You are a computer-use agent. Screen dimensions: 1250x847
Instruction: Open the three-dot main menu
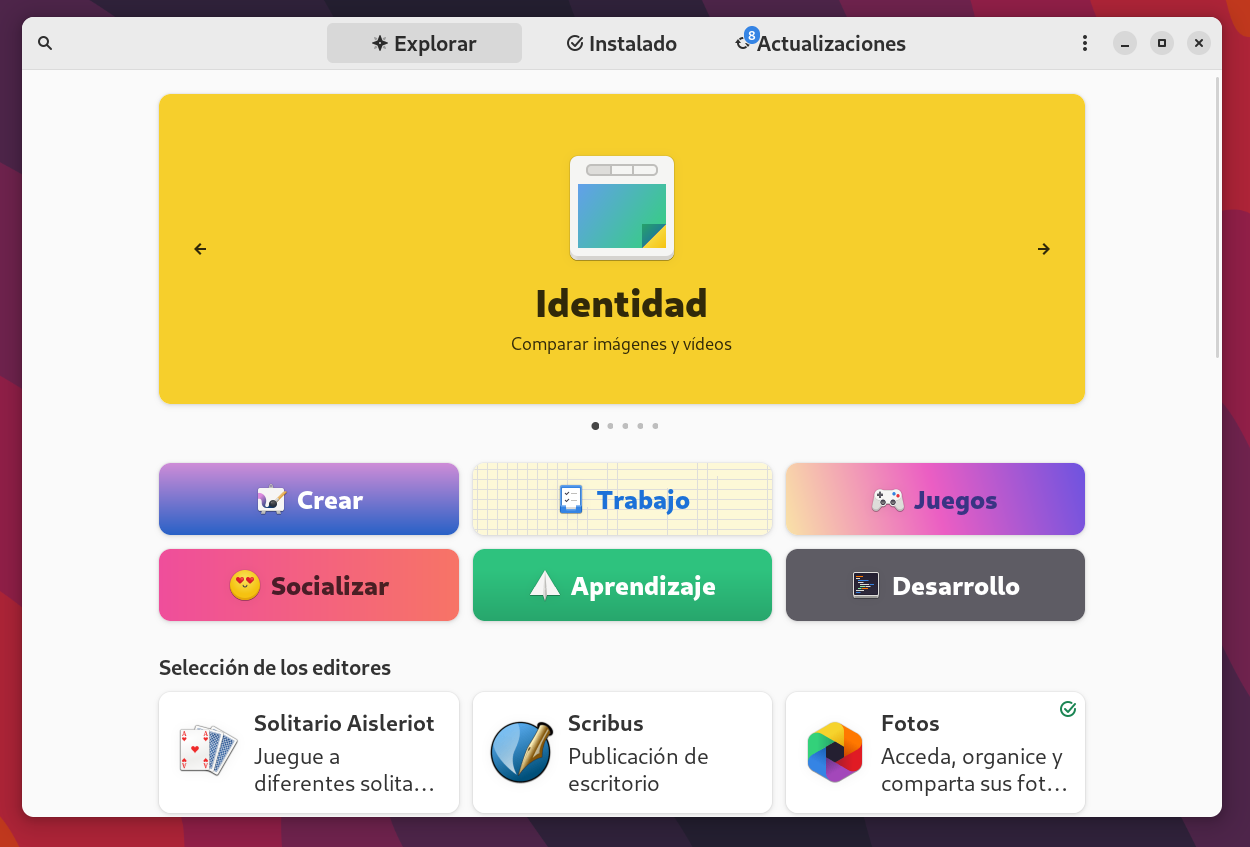click(1085, 43)
